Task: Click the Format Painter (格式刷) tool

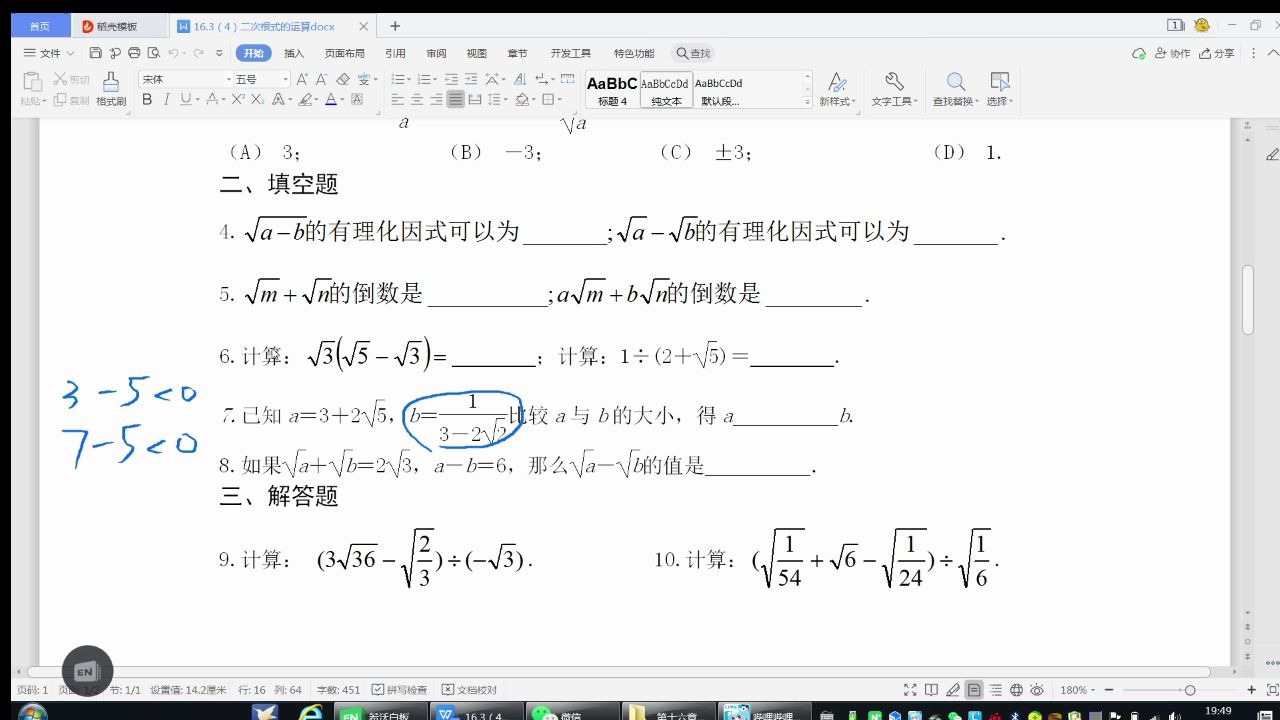Action: (x=111, y=89)
